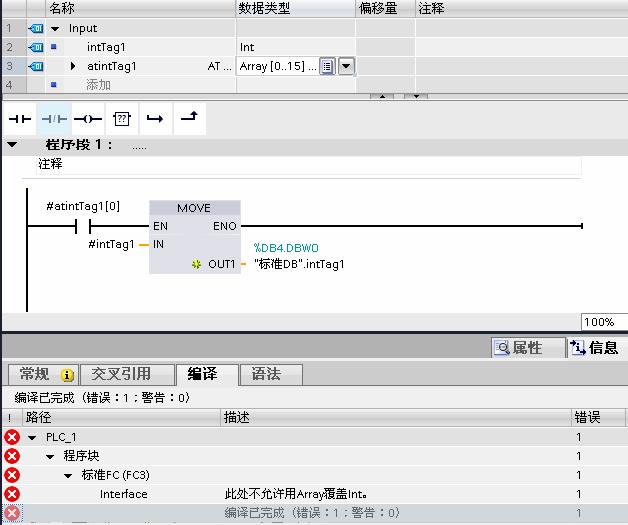Click 偏移量 column header

tap(385, 8)
